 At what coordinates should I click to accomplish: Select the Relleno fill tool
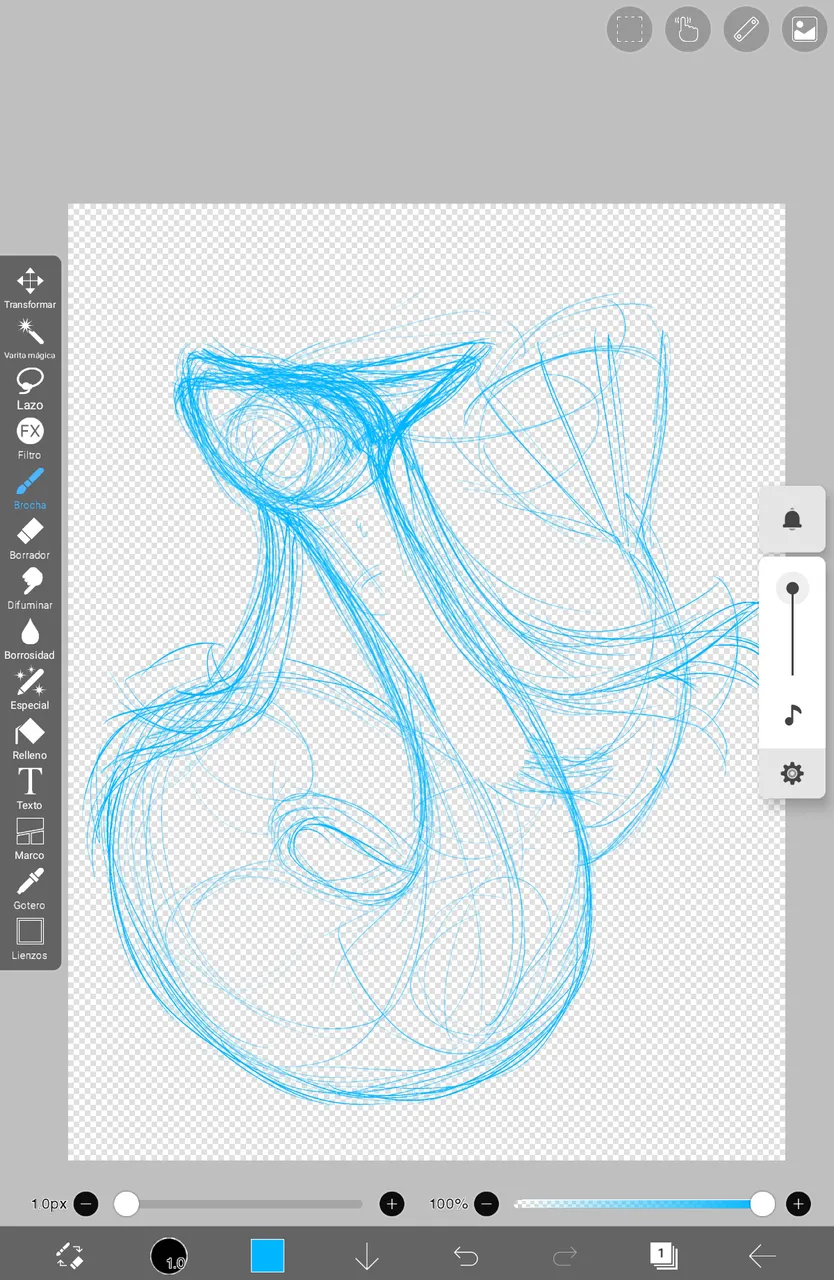(30, 739)
